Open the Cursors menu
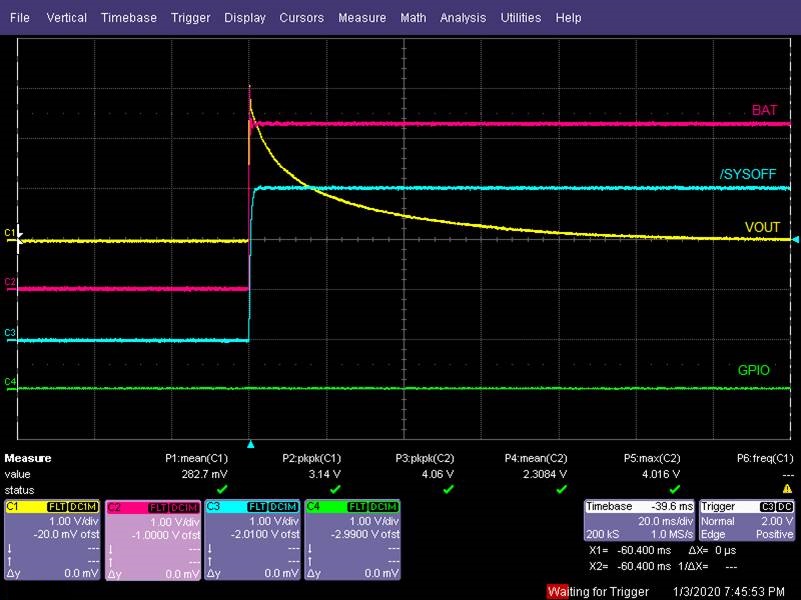This screenshot has height=600, width=801. pyautogui.click(x=301, y=18)
